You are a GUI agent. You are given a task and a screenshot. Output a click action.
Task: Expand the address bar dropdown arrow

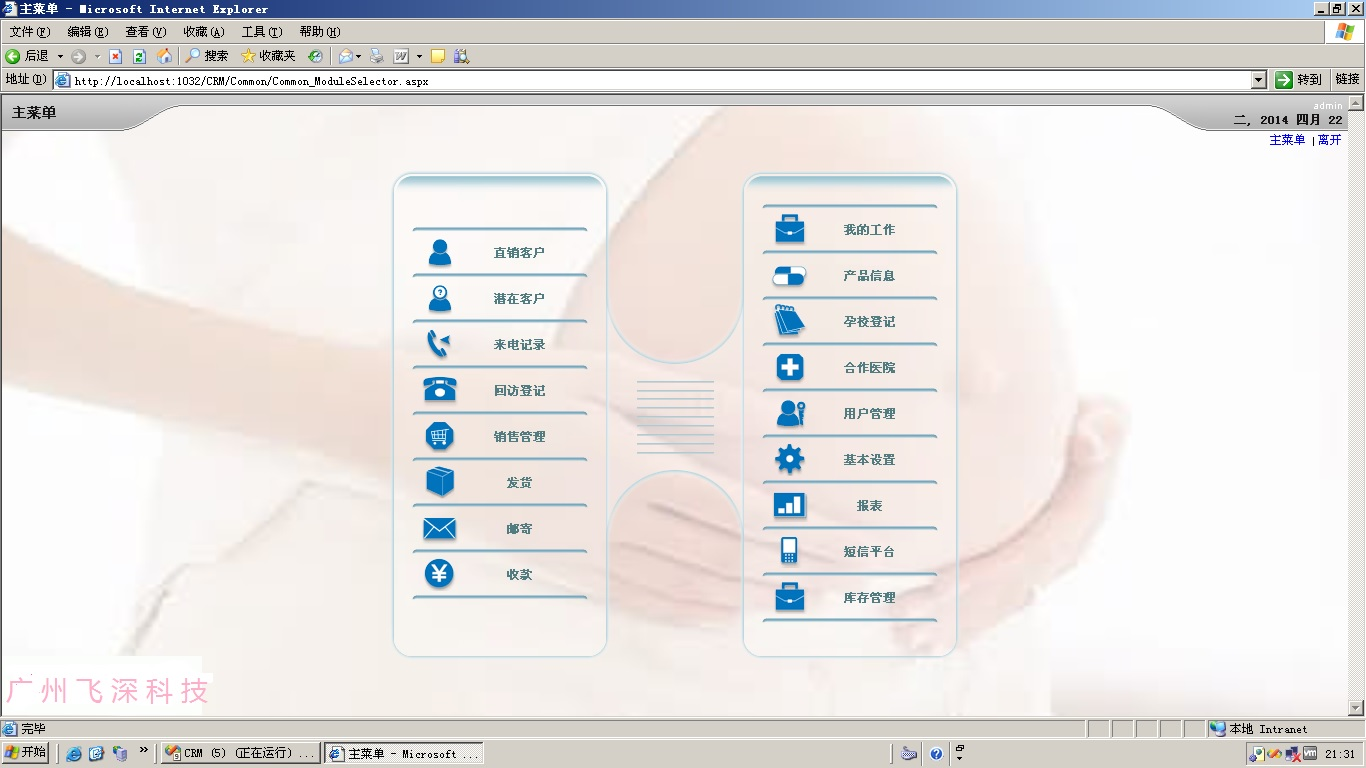(1259, 80)
